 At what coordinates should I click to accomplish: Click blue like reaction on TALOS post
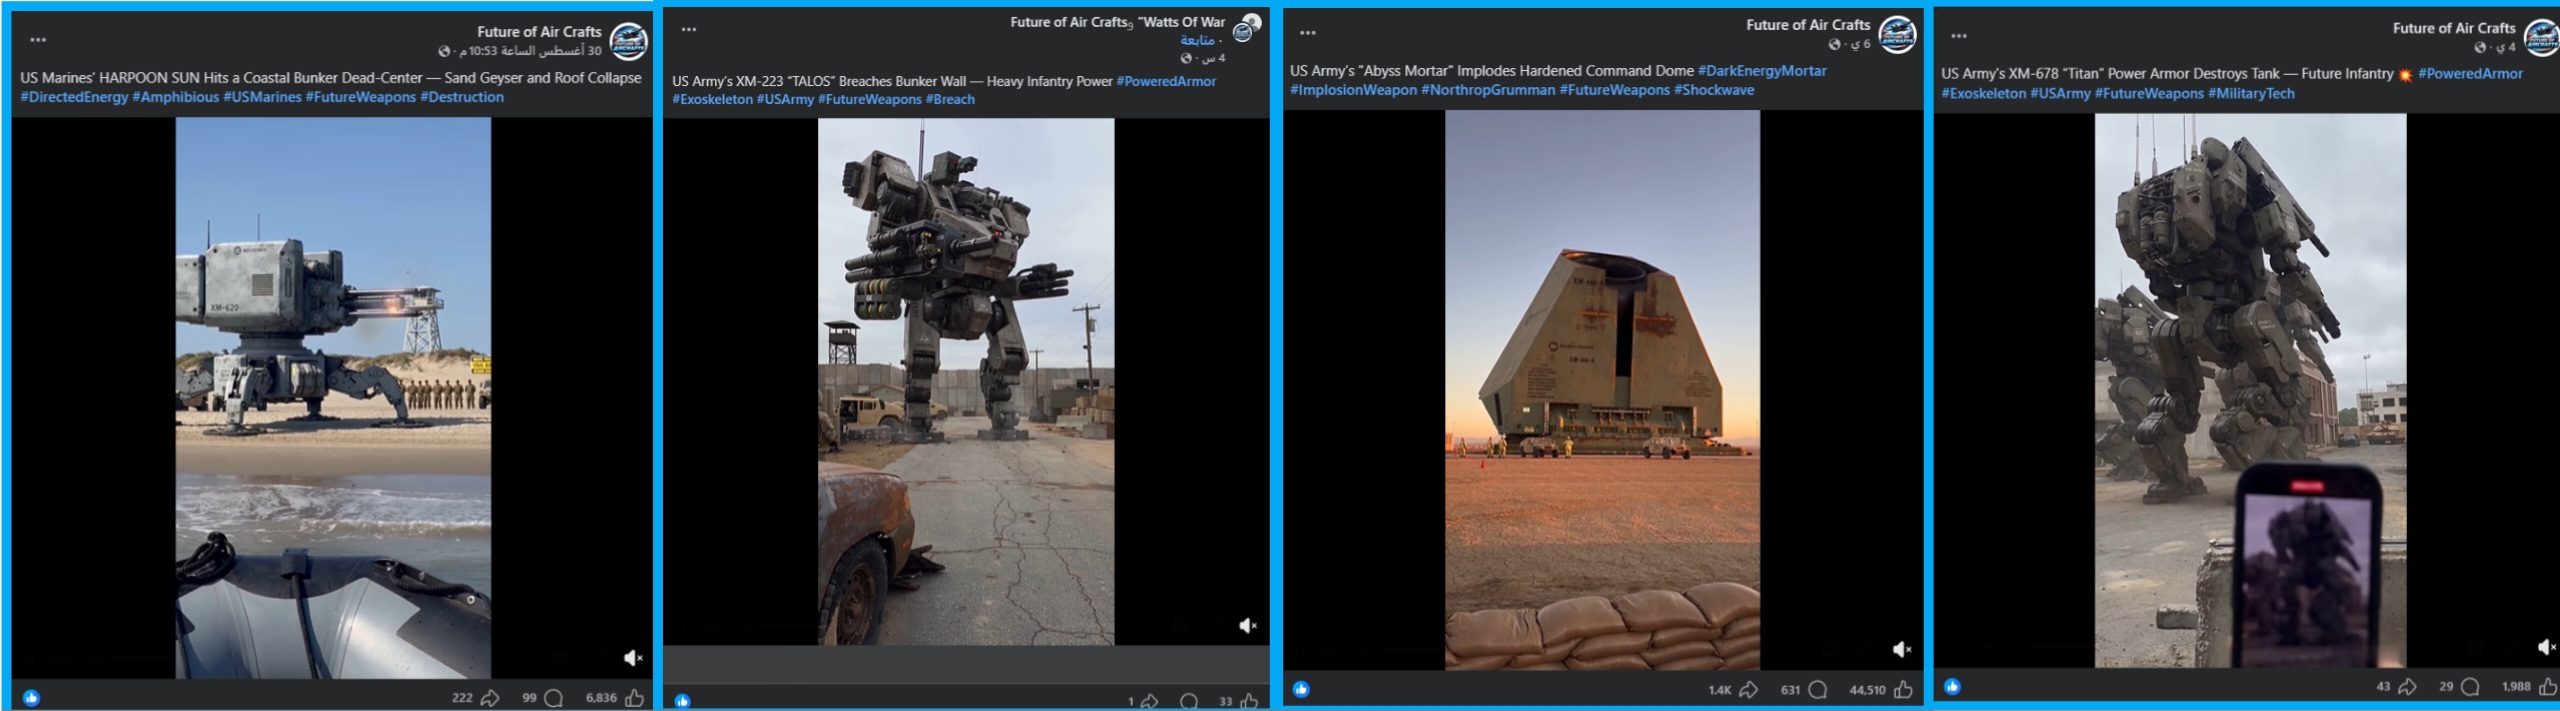[x=682, y=701]
